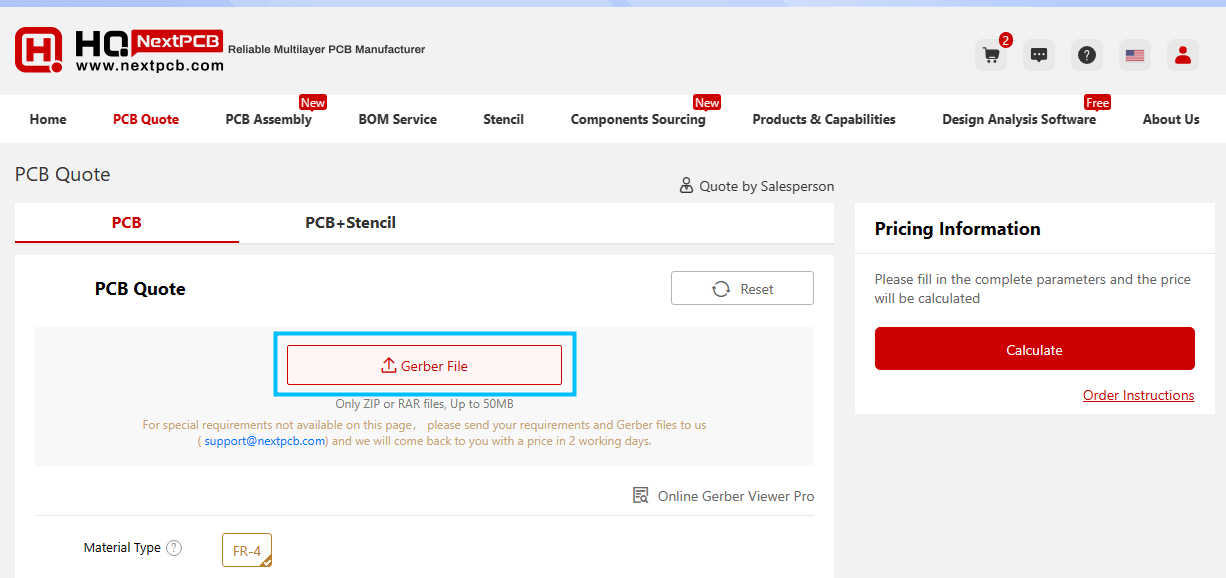This screenshot has height=578, width=1226.
Task: Open the user account profile icon
Action: 1183,55
